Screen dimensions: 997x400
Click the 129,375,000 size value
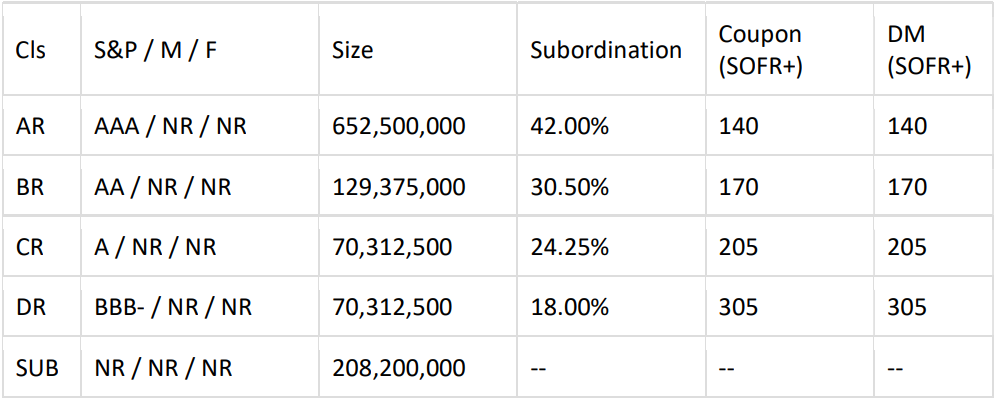pyautogui.click(x=398, y=187)
